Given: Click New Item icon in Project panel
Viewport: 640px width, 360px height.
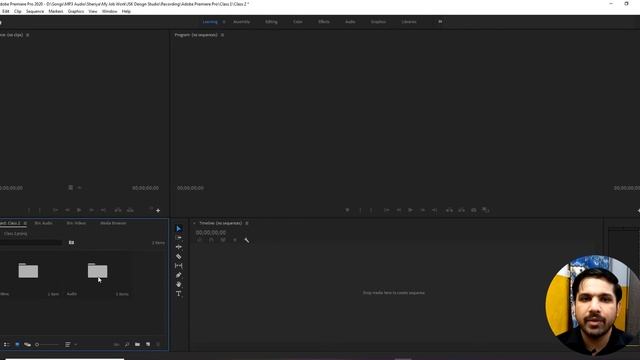Looking at the screenshot, I should point(148,344).
